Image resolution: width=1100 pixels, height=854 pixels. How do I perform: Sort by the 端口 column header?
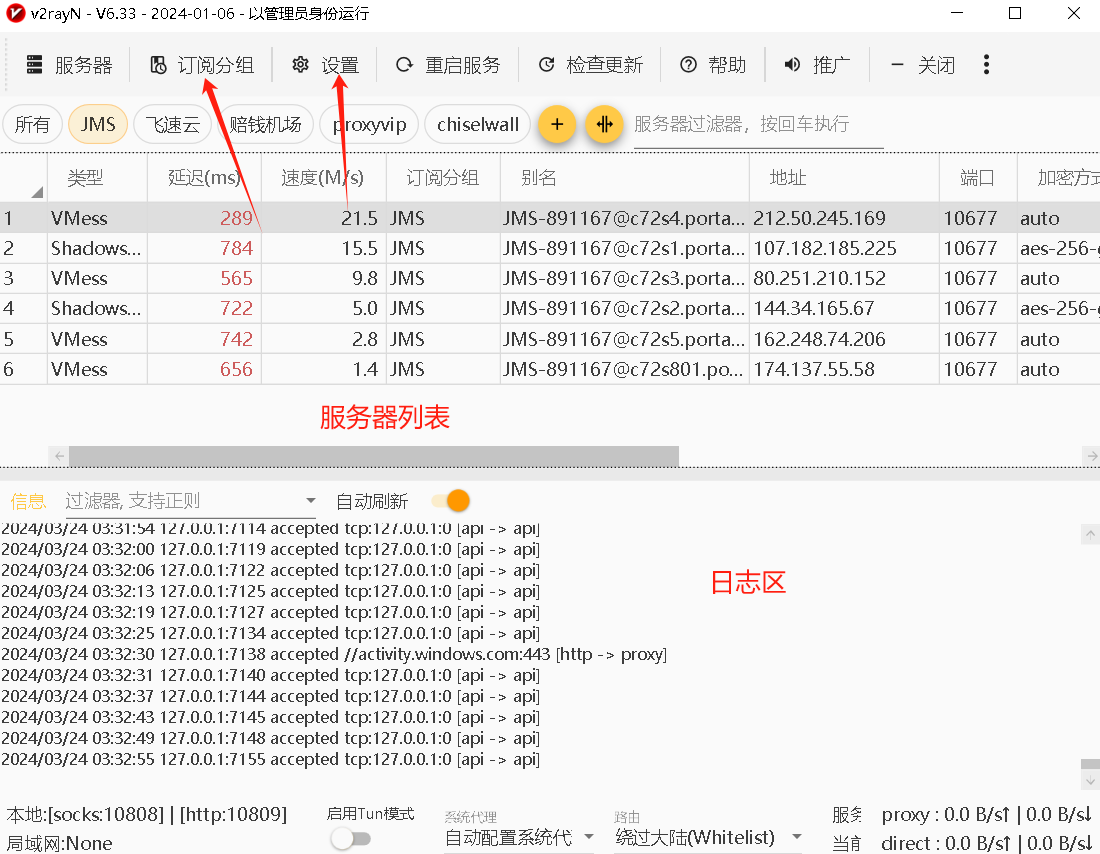978,178
